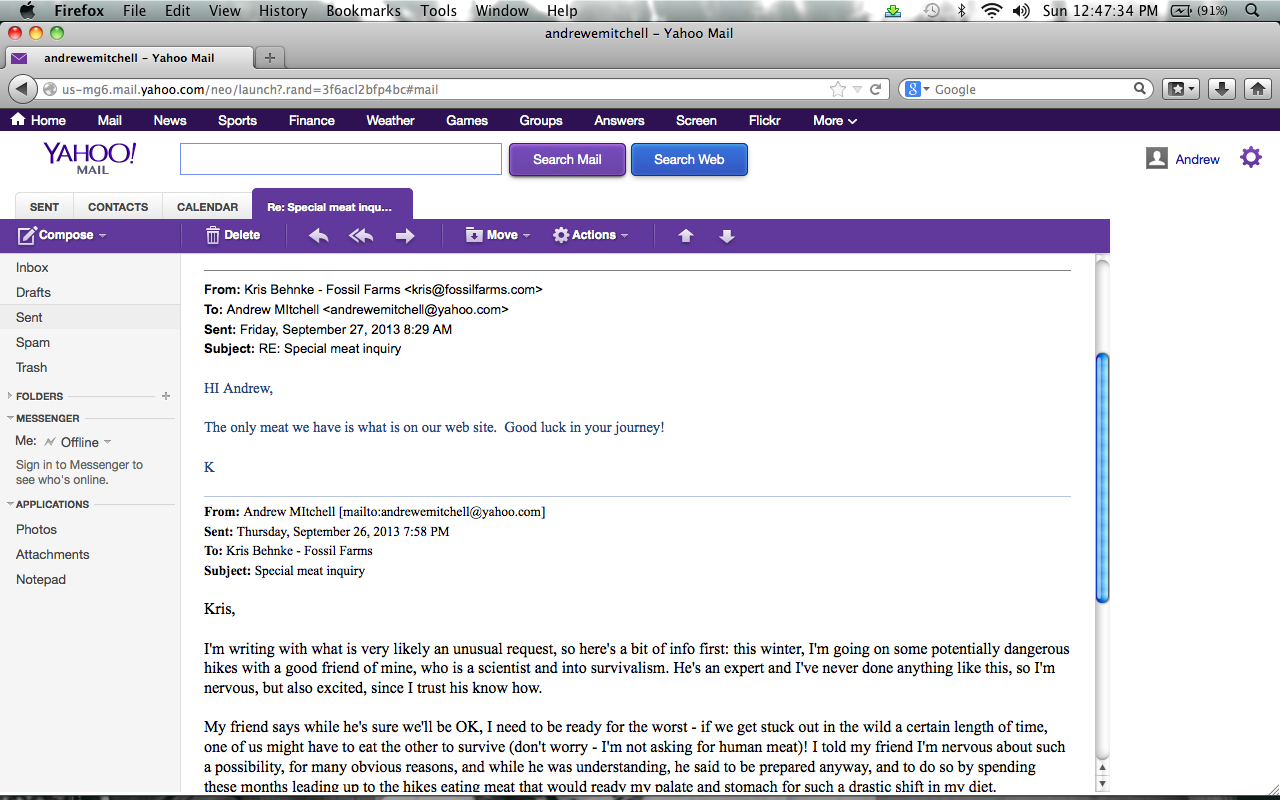Open the Spam folder
This screenshot has width=1280, height=800.
point(33,342)
